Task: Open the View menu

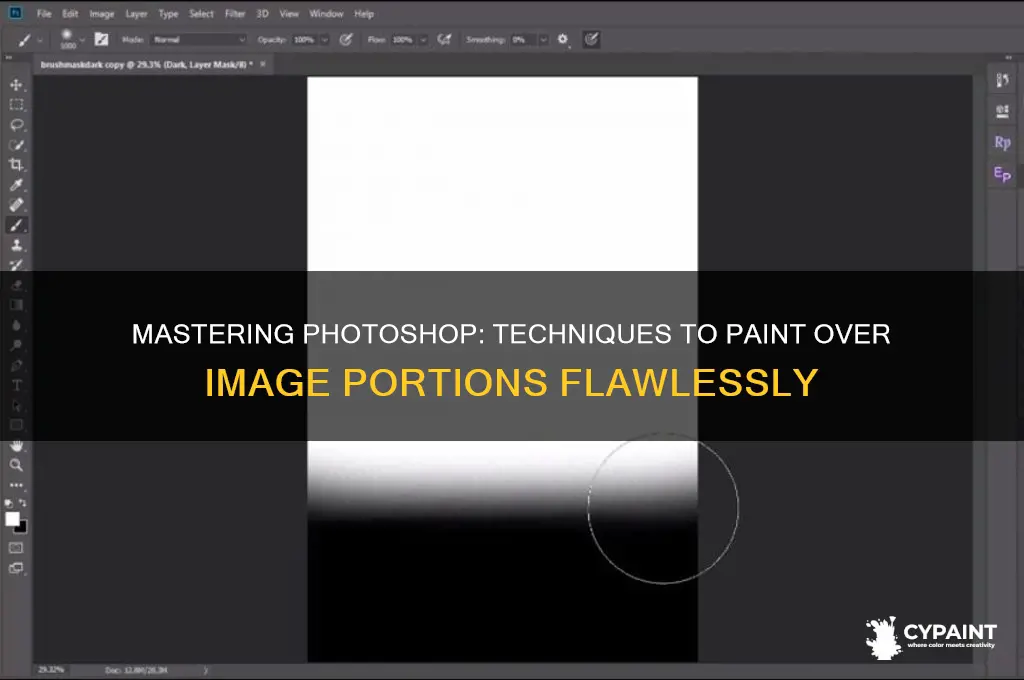Action: coord(289,14)
